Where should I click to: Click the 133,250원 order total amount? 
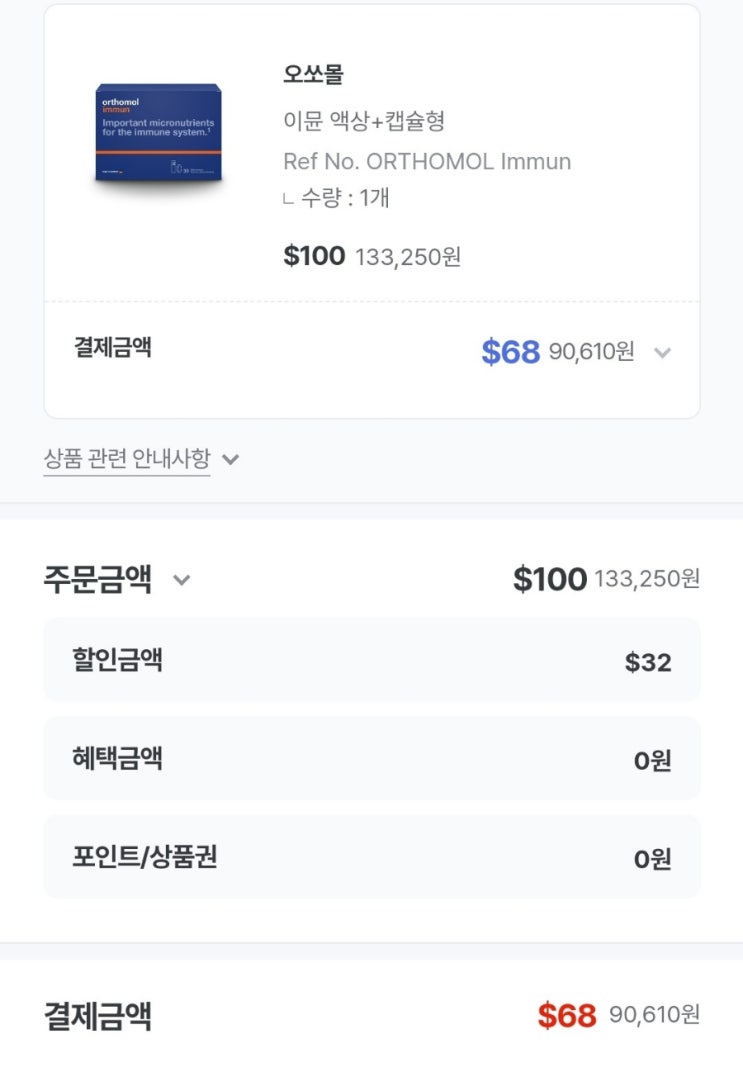[647, 579]
